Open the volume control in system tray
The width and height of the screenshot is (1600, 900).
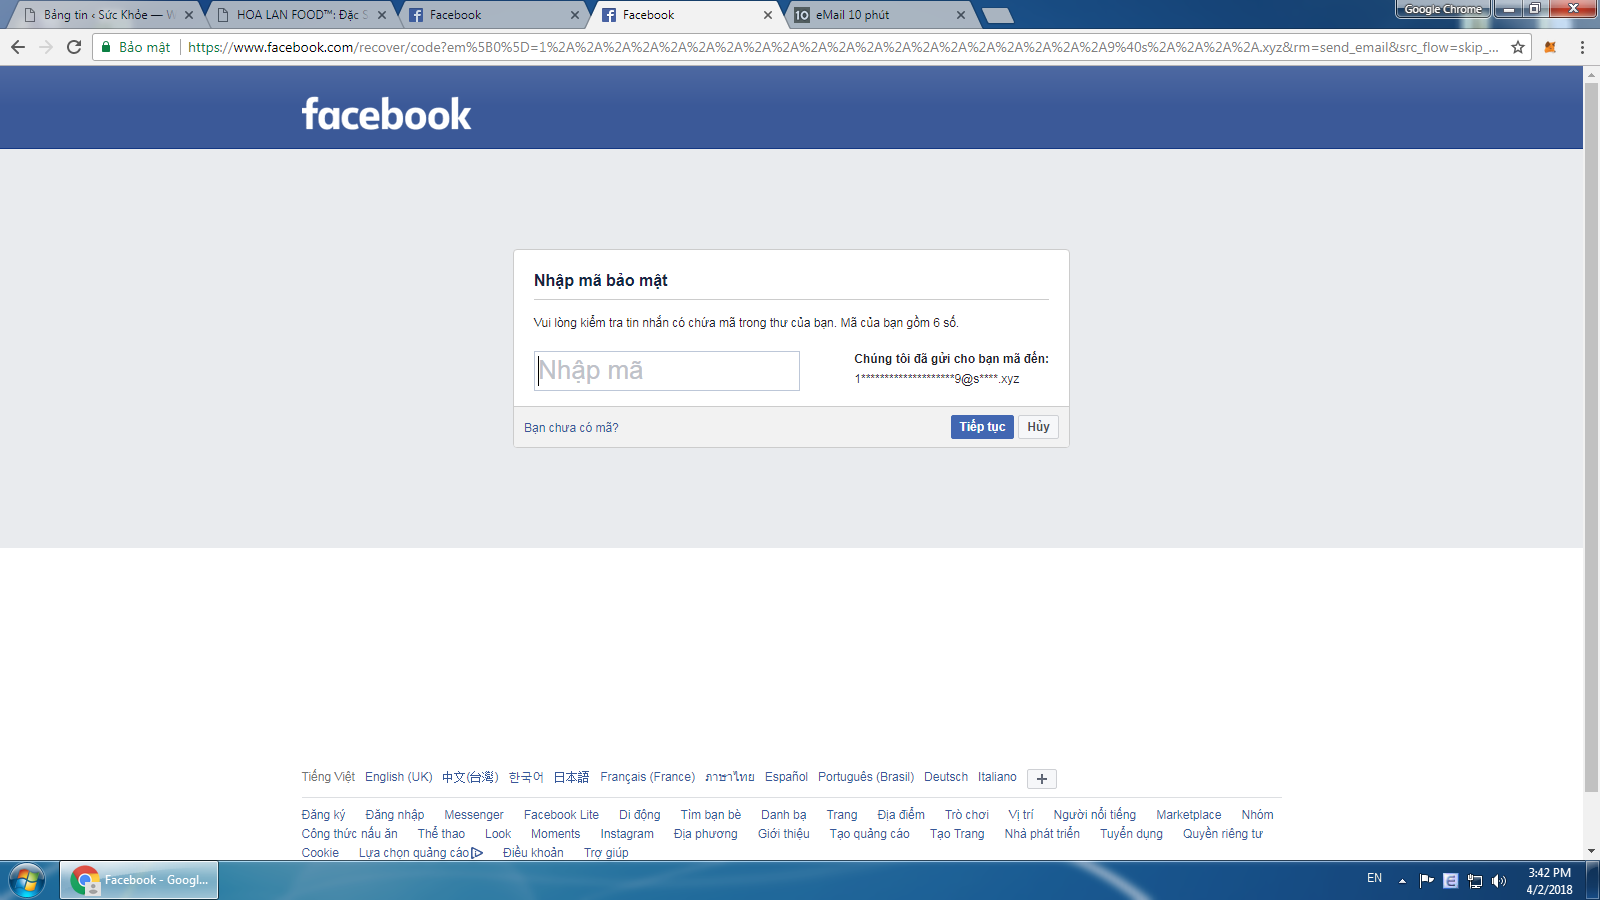1498,880
